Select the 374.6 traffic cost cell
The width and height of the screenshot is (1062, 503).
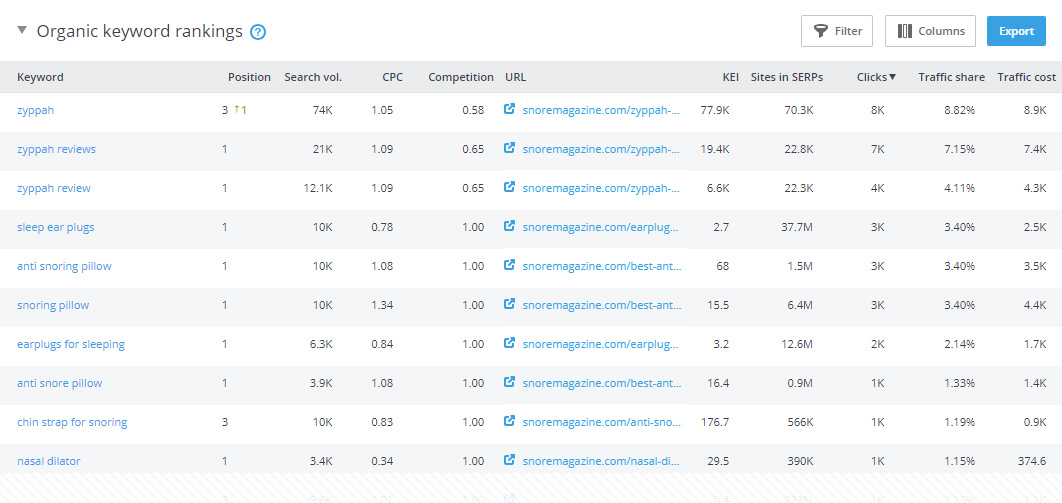click(x=1032, y=462)
